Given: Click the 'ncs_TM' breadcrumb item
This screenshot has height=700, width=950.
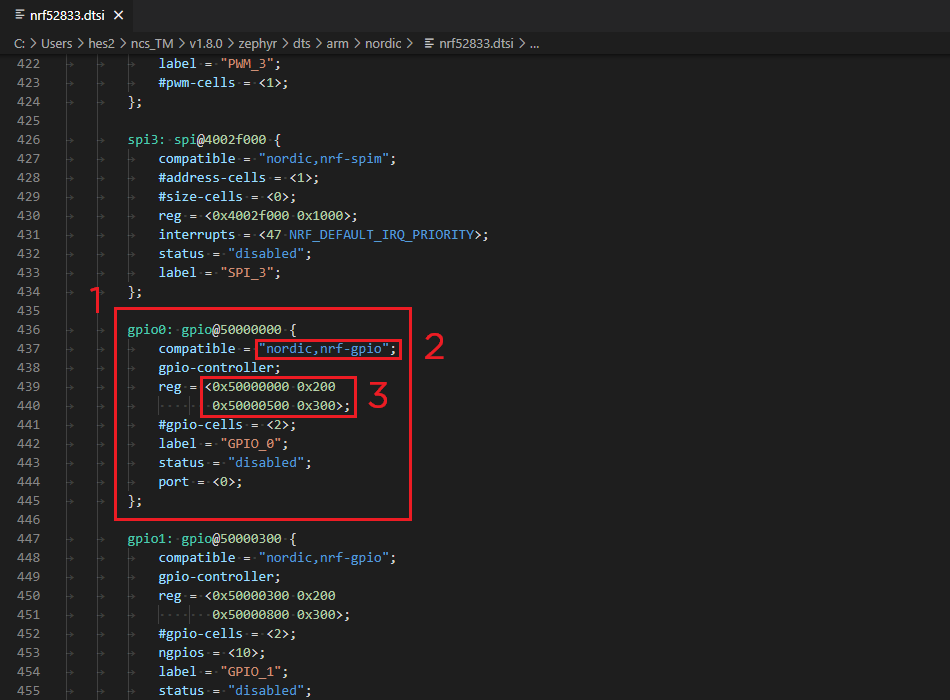Looking at the screenshot, I should [x=152, y=44].
